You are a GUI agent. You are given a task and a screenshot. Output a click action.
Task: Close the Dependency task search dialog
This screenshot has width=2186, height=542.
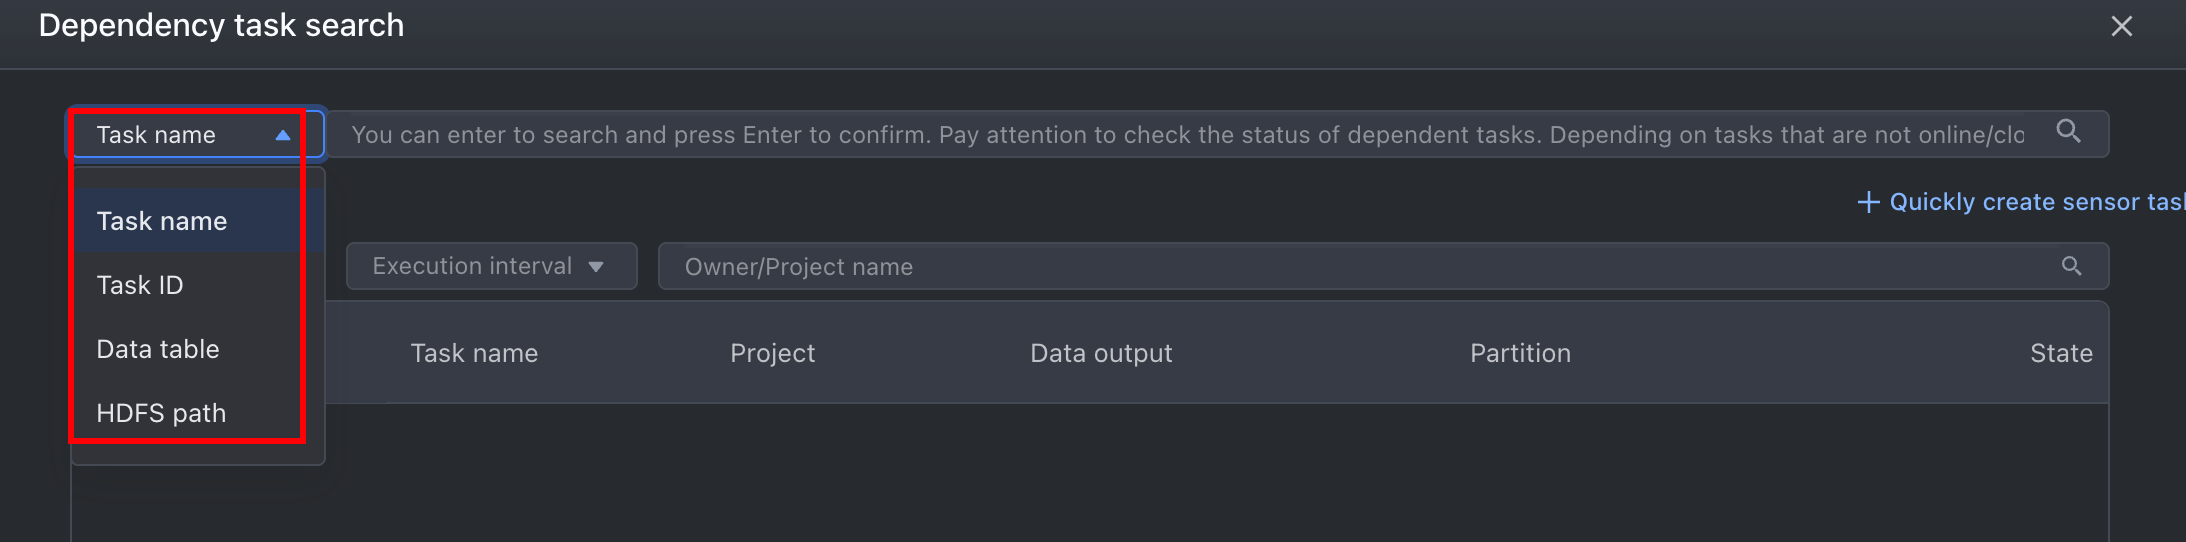point(2122,26)
